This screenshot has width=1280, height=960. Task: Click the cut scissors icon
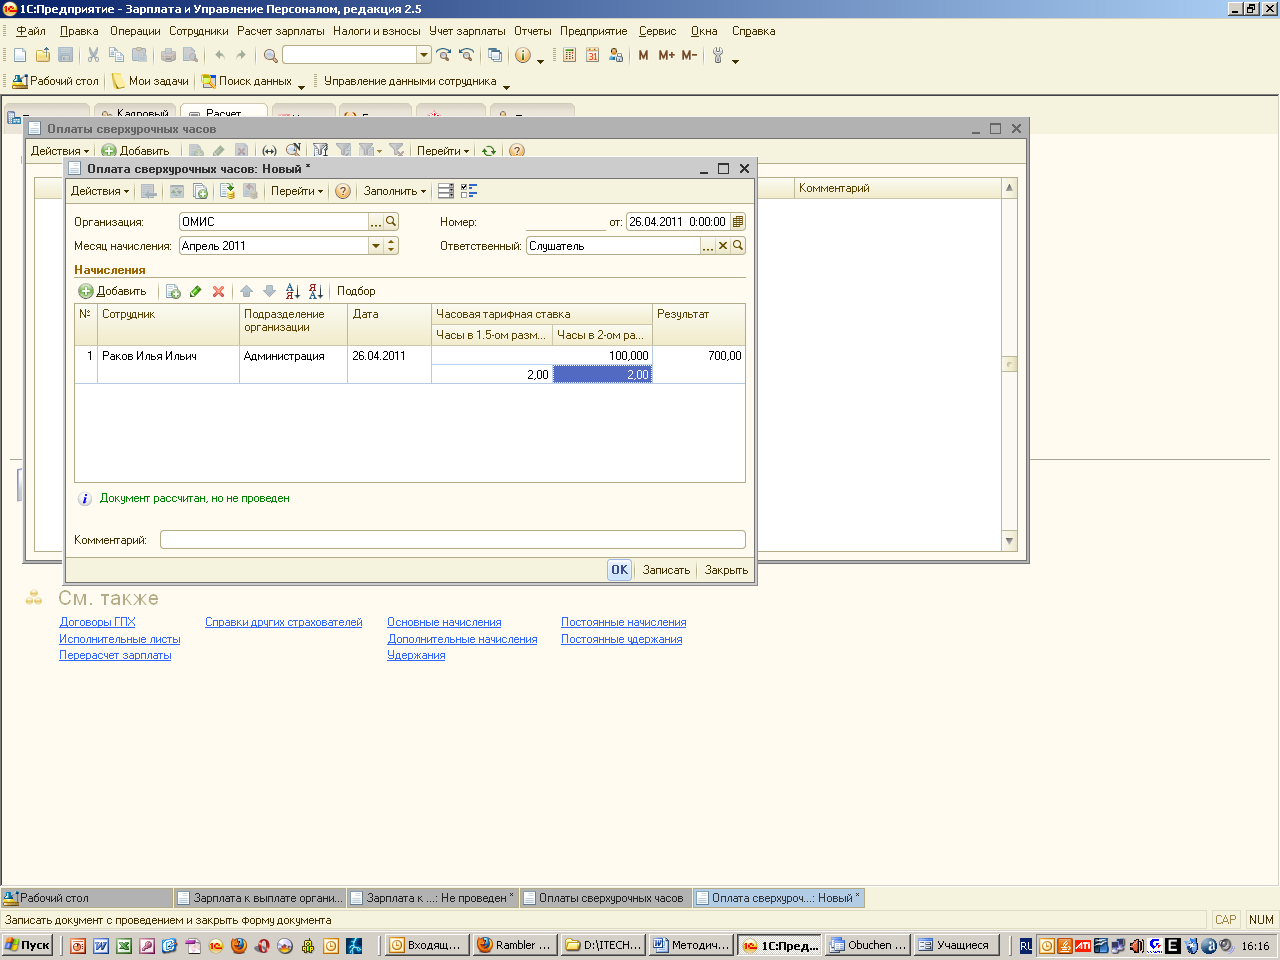click(x=93, y=55)
